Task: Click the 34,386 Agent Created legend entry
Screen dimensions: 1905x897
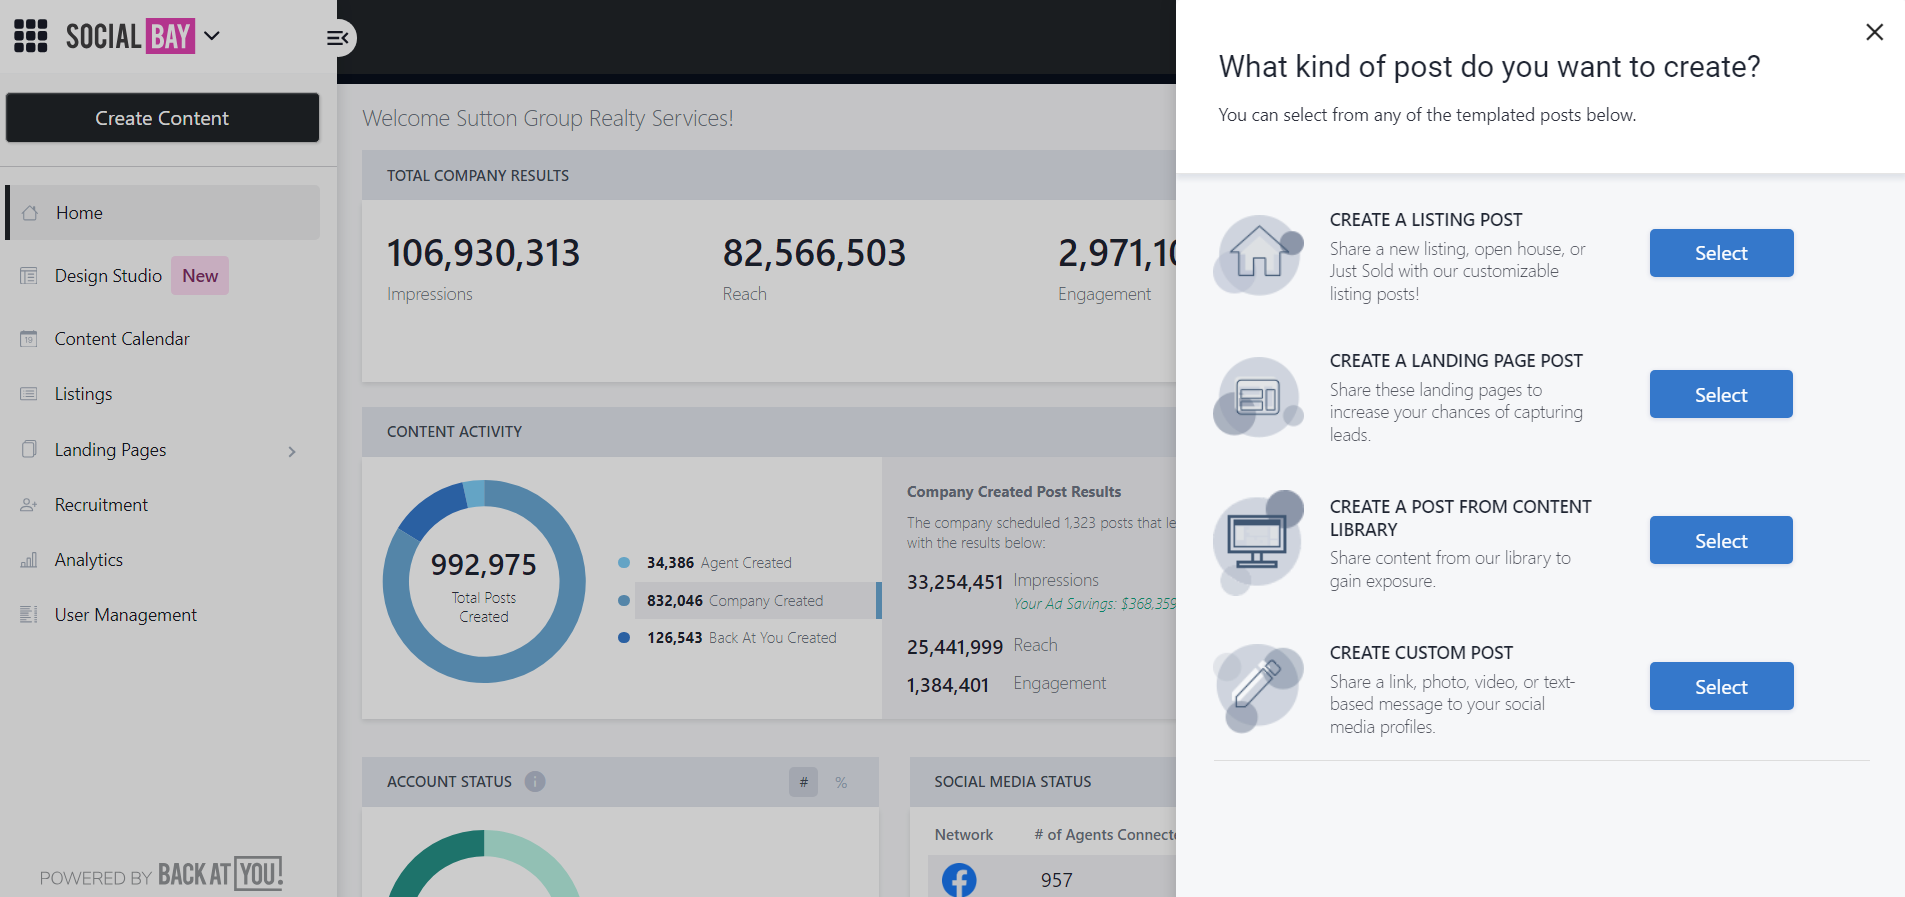Action: [x=718, y=563]
